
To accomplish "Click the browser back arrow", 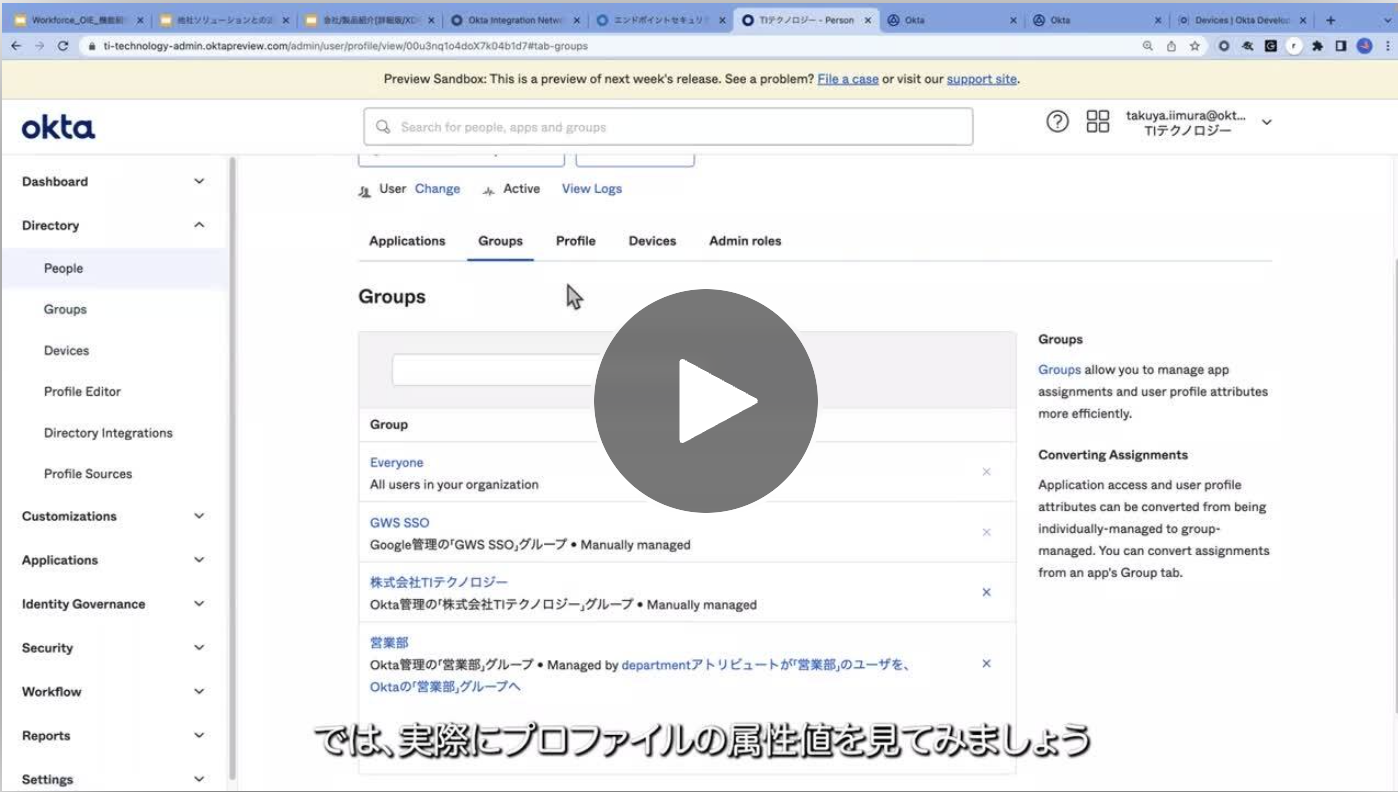I will [x=16, y=46].
